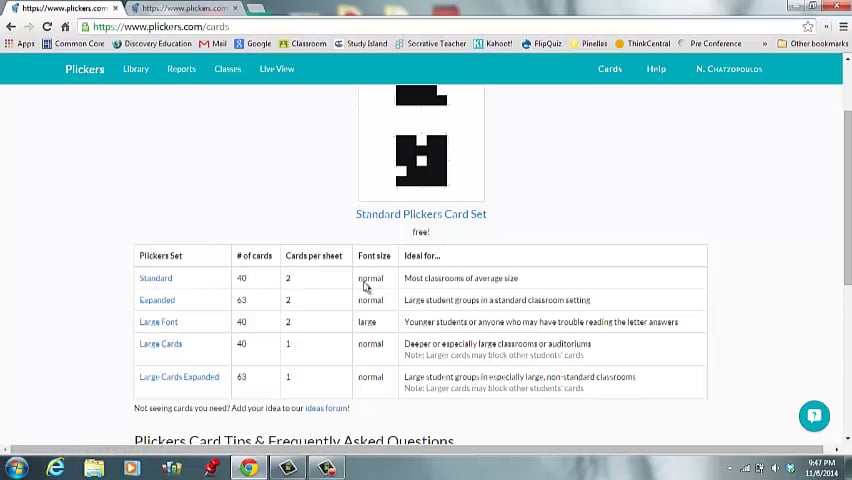
Task: Open the Standard Plickers Card Set link
Action: click(x=421, y=214)
